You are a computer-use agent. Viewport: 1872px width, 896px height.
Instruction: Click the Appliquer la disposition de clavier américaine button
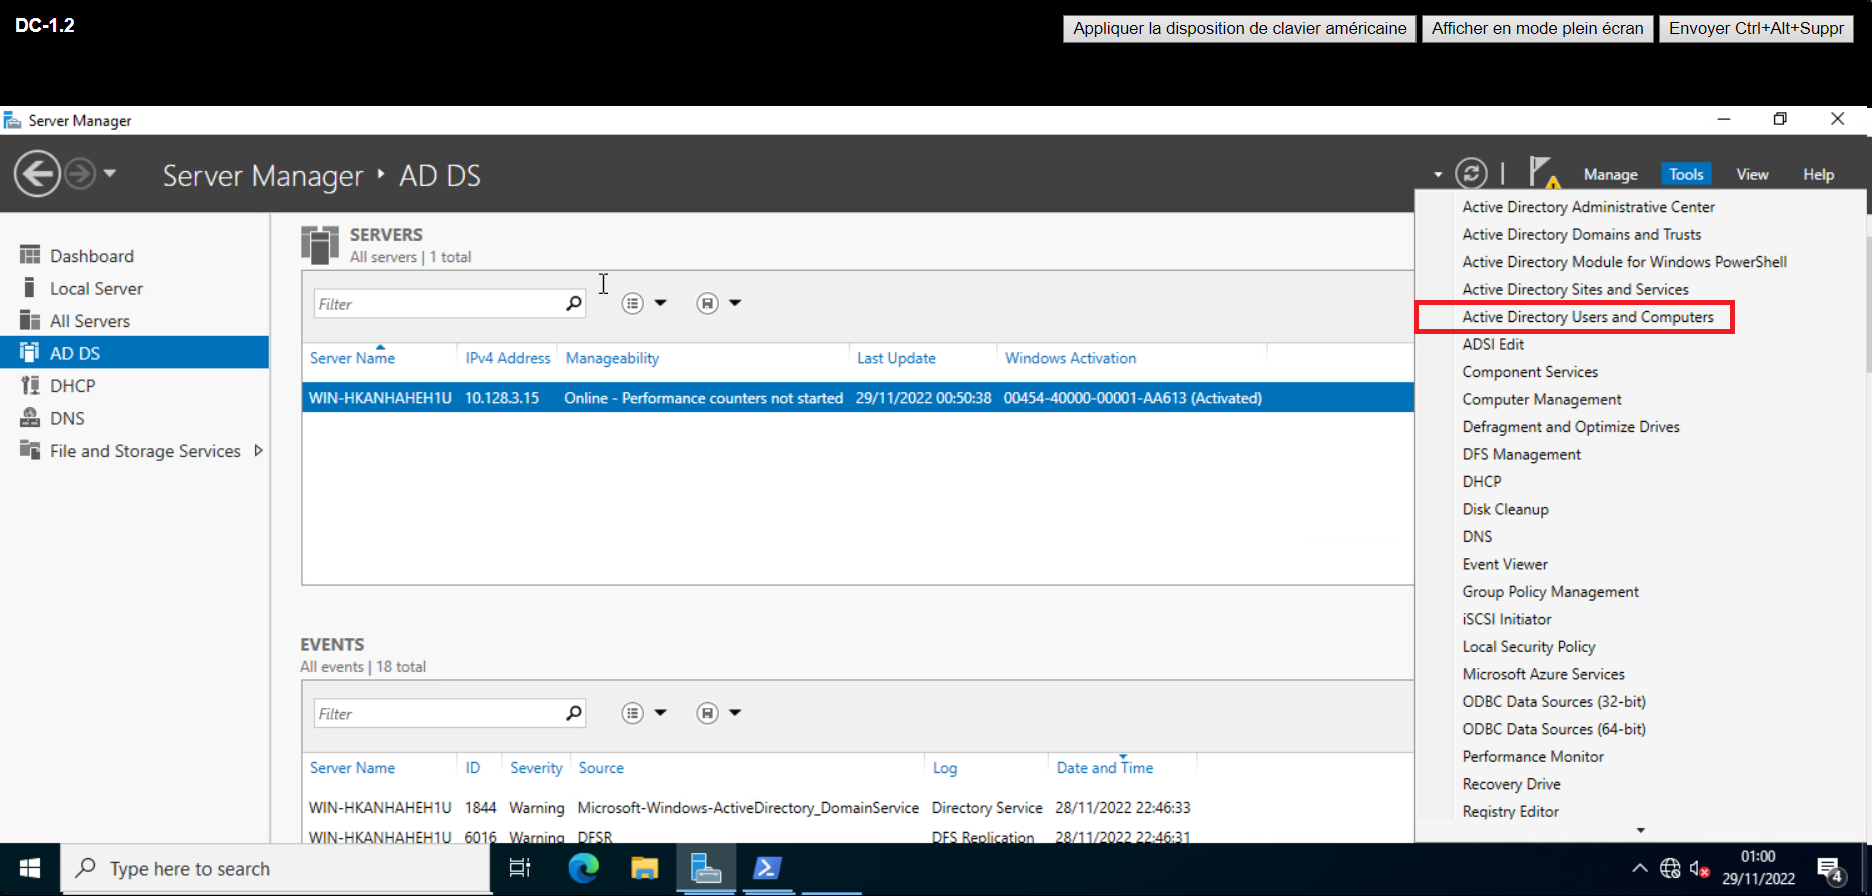[1240, 28]
